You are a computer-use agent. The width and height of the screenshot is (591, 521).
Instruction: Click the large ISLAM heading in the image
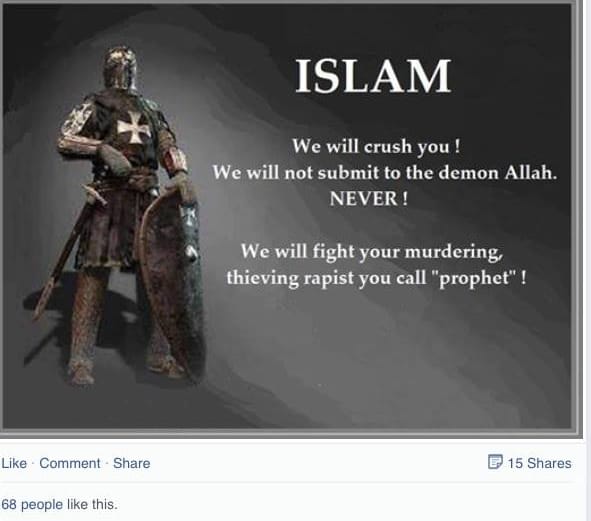tap(373, 76)
